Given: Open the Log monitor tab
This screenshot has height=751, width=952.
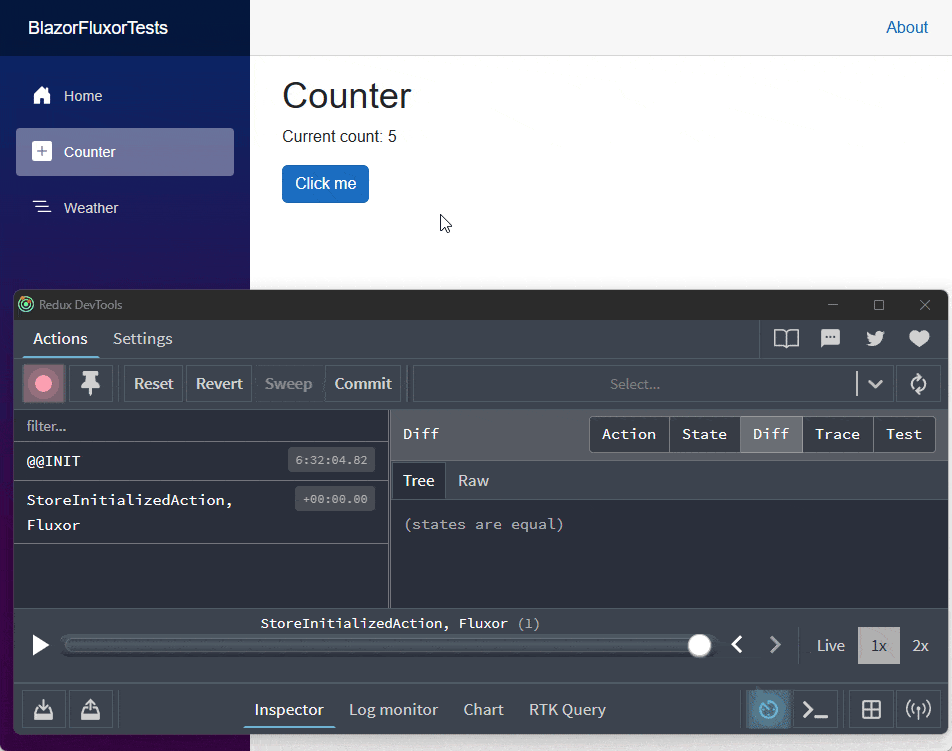Looking at the screenshot, I should coord(393,710).
